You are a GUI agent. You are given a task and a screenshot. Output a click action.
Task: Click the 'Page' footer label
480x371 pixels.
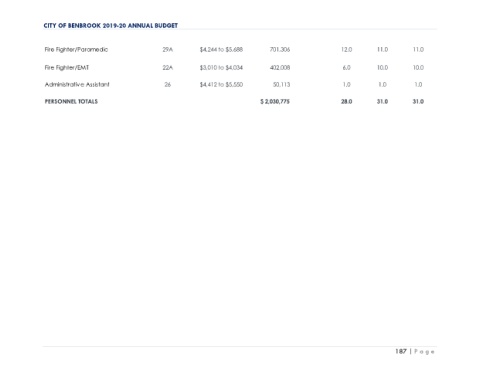coord(424,352)
